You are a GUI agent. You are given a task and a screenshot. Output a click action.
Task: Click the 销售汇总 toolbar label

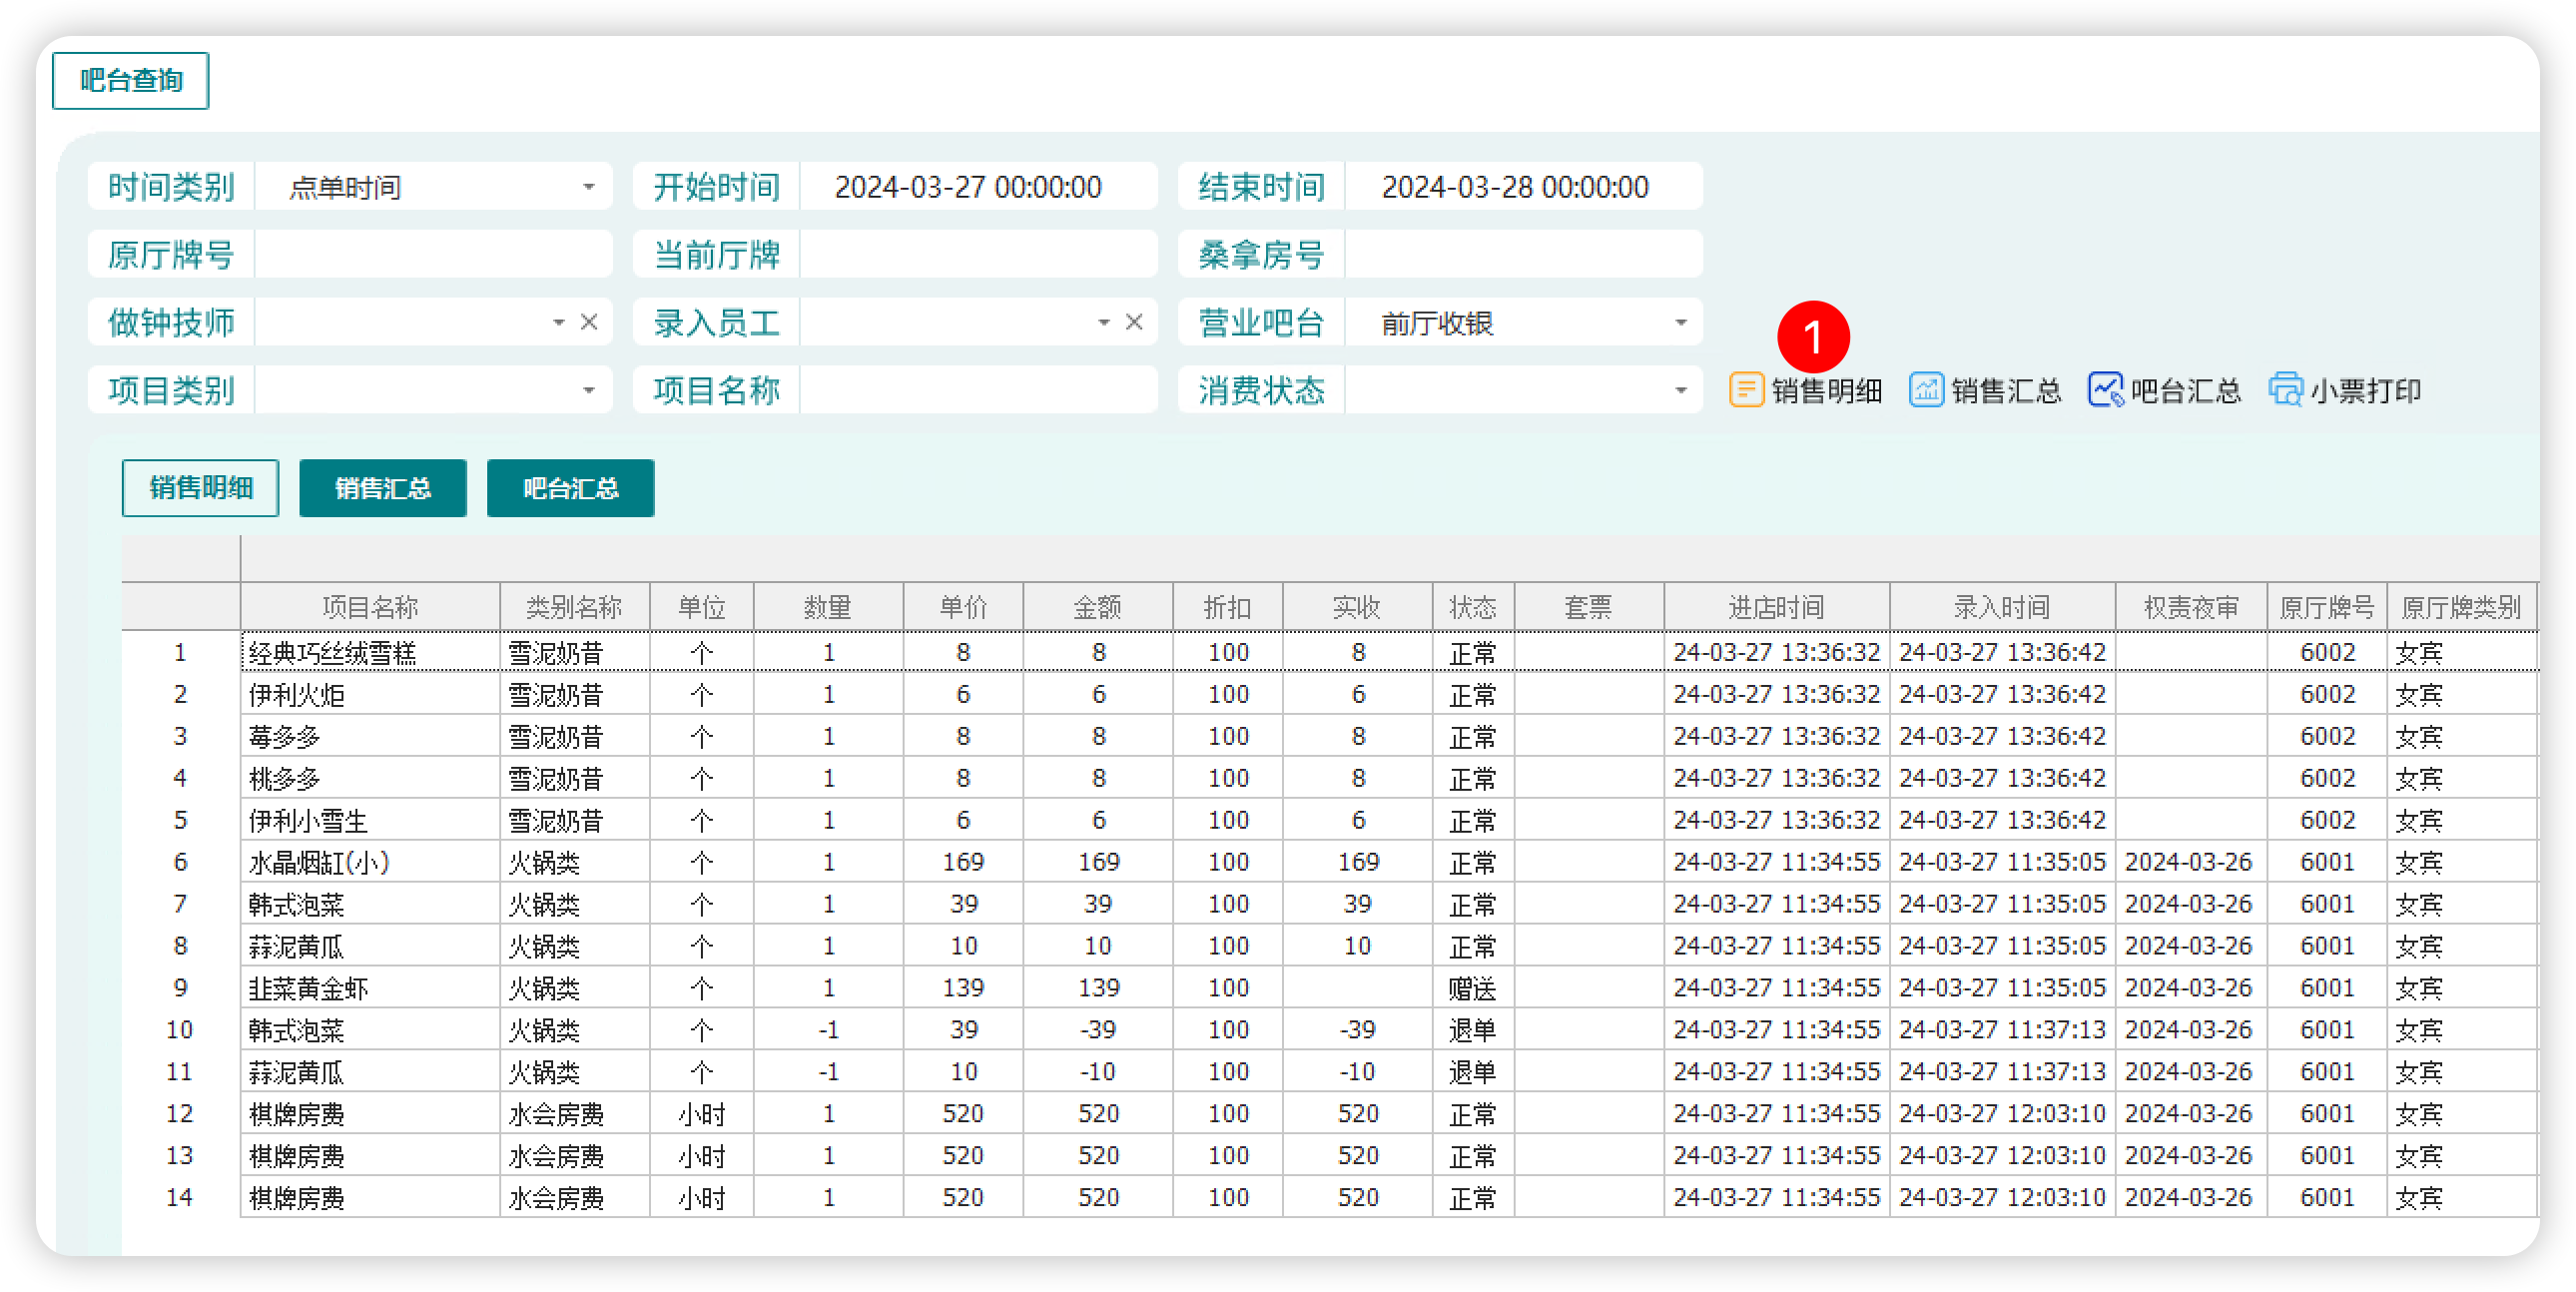click(2006, 391)
